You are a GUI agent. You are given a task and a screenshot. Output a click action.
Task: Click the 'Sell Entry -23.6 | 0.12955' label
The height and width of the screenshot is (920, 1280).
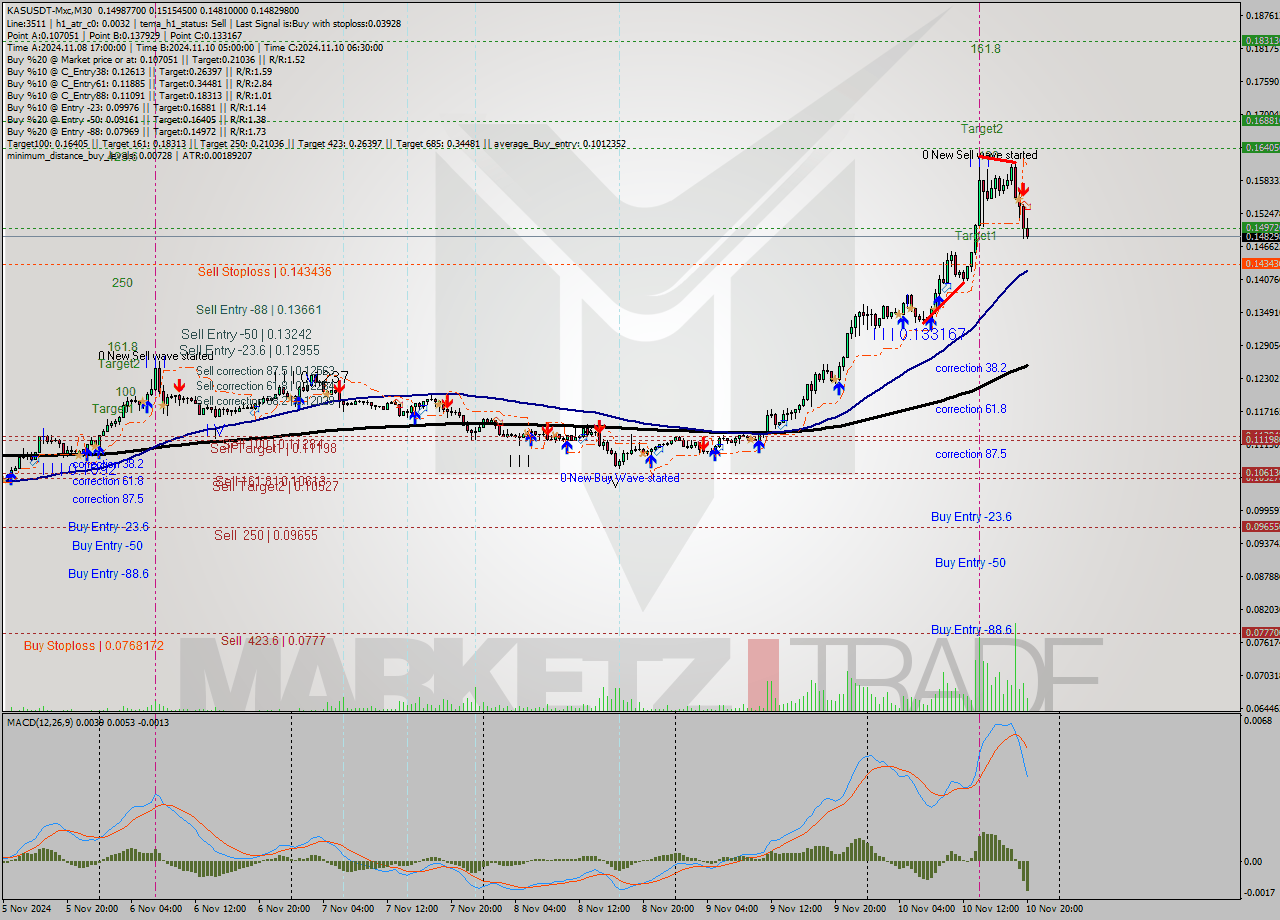click(250, 350)
